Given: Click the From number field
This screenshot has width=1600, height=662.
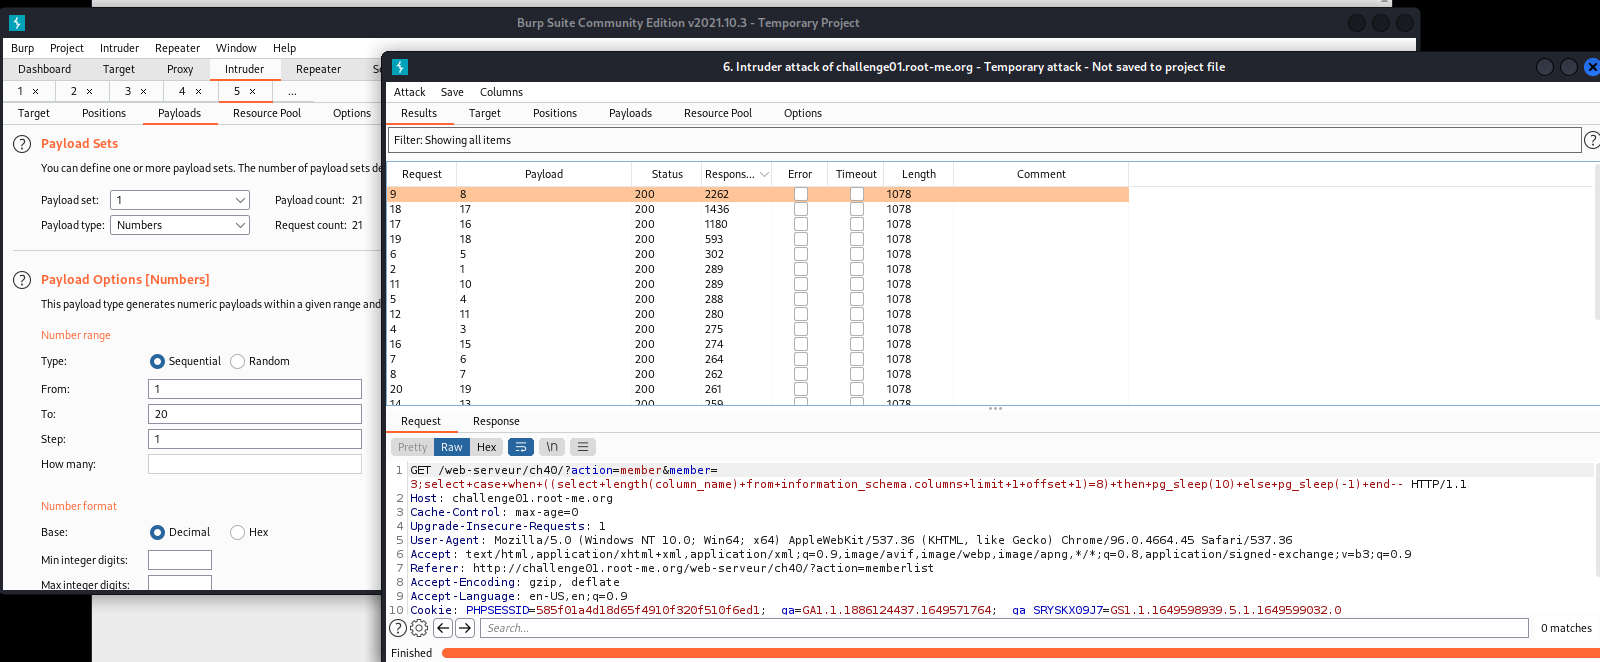Looking at the screenshot, I should coord(255,389).
